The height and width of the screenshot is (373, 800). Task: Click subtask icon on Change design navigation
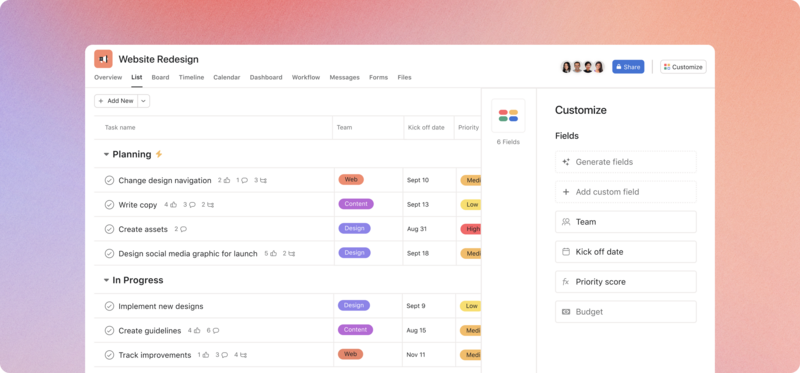coord(263,180)
